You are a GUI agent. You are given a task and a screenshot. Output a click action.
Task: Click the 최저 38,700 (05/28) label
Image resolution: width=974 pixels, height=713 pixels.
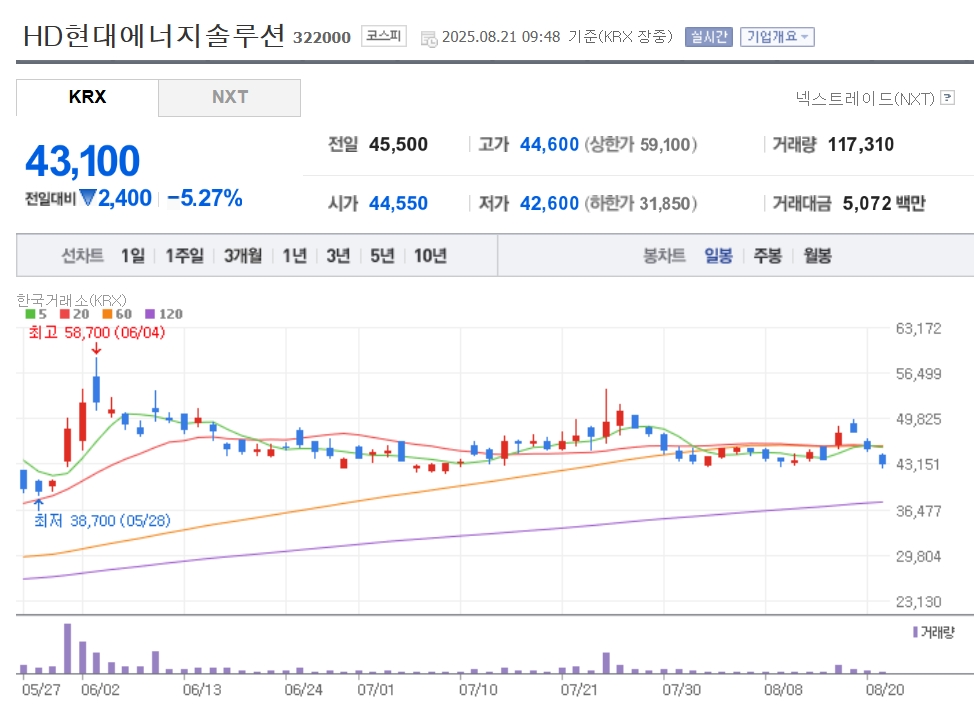102,520
